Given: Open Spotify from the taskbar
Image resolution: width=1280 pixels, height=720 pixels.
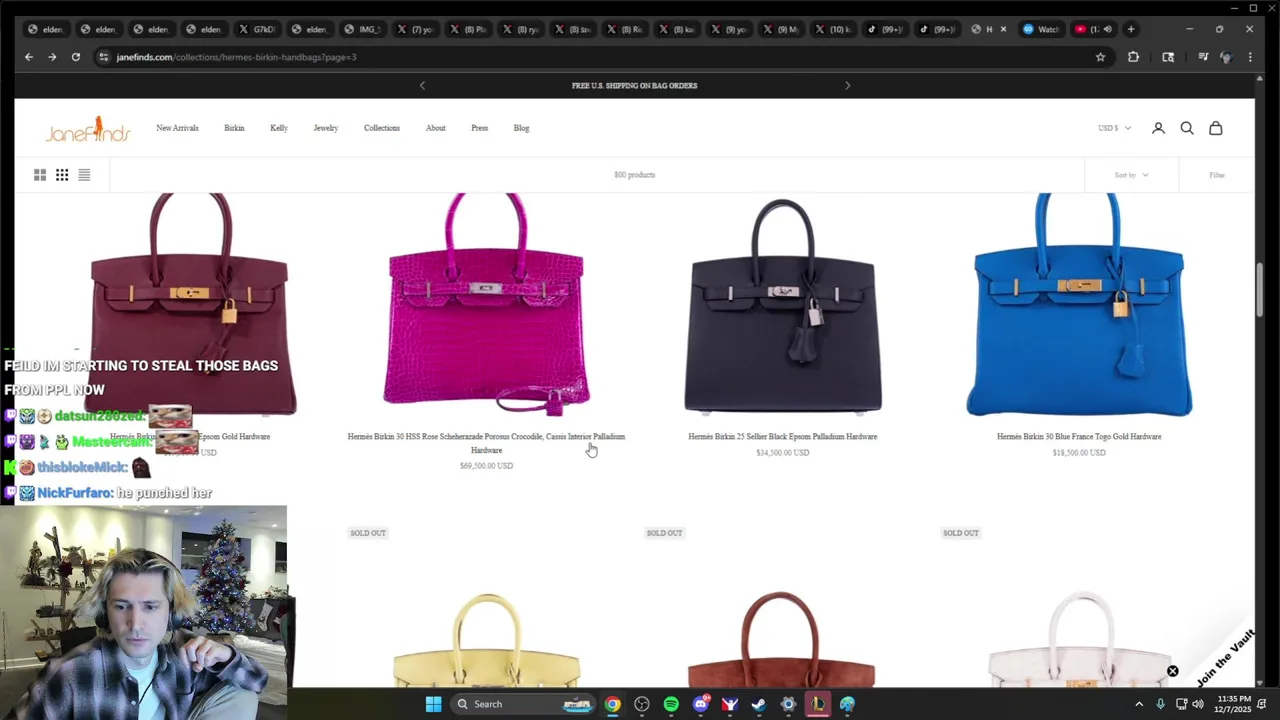Looking at the screenshot, I should point(671,704).
